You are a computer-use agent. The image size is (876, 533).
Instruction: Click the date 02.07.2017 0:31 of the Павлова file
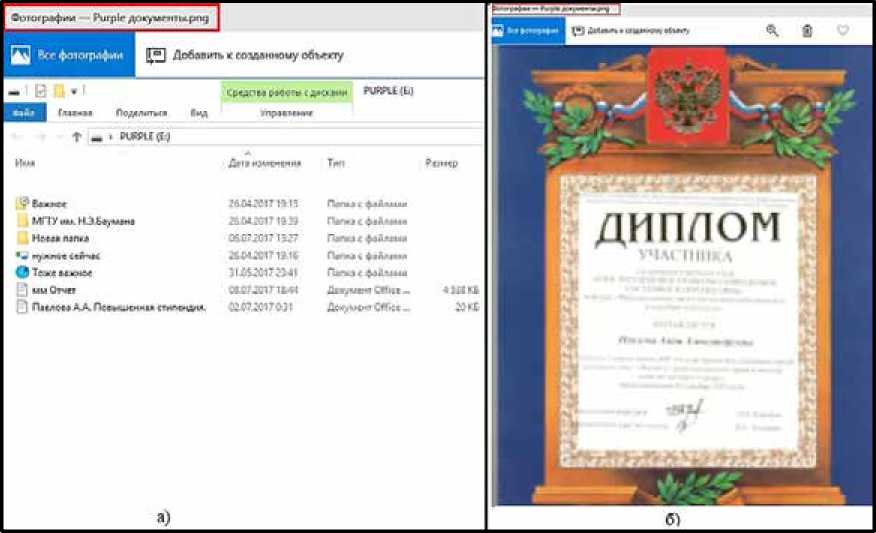click(x=260, y=307)
